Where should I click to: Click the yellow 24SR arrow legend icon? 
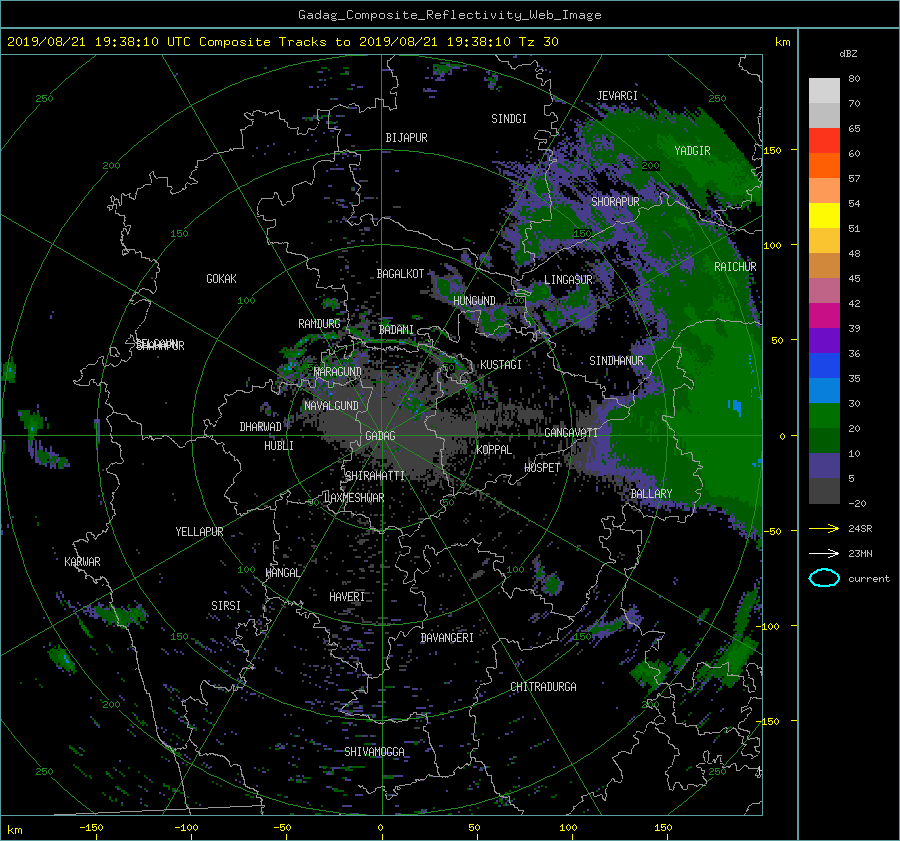(x=824, y=528)
